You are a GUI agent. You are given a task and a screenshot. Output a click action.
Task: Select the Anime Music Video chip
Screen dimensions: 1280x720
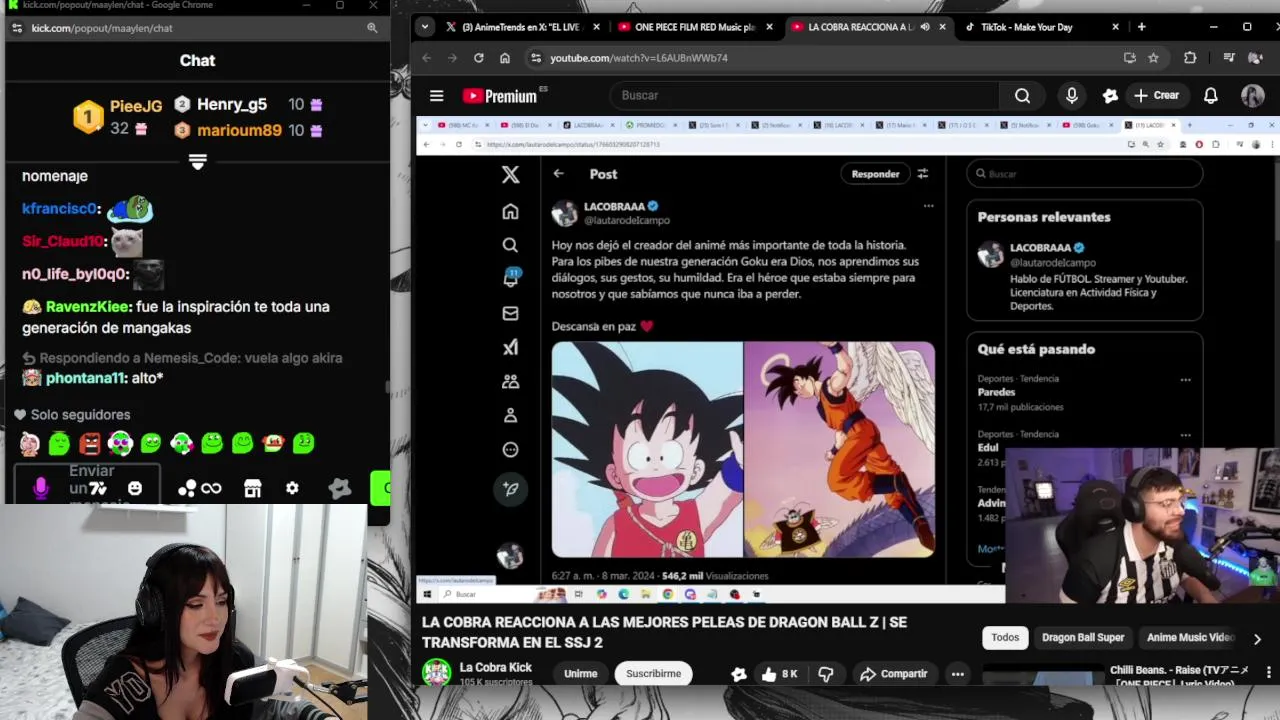tap(1190, 638)
